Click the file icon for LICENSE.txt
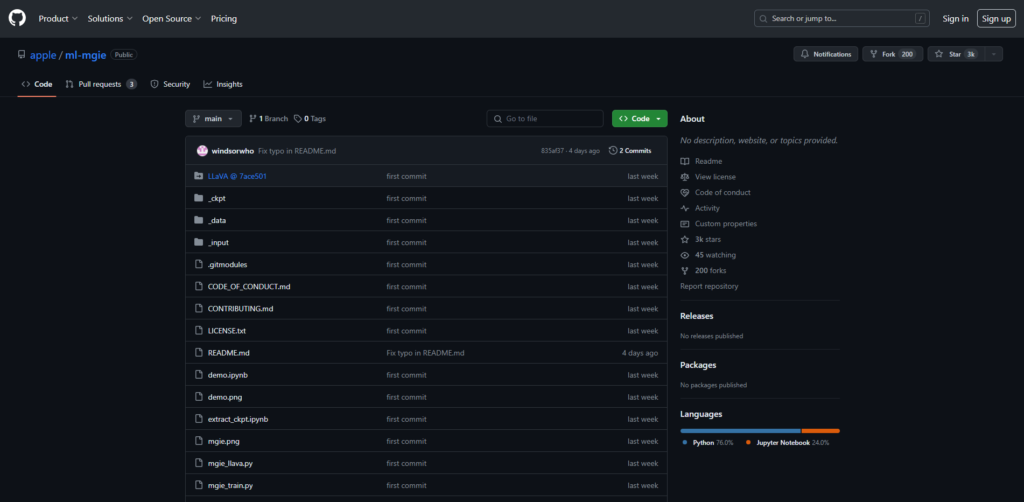Viewport: 1024px width, 502px height. (x=199, y=331)
